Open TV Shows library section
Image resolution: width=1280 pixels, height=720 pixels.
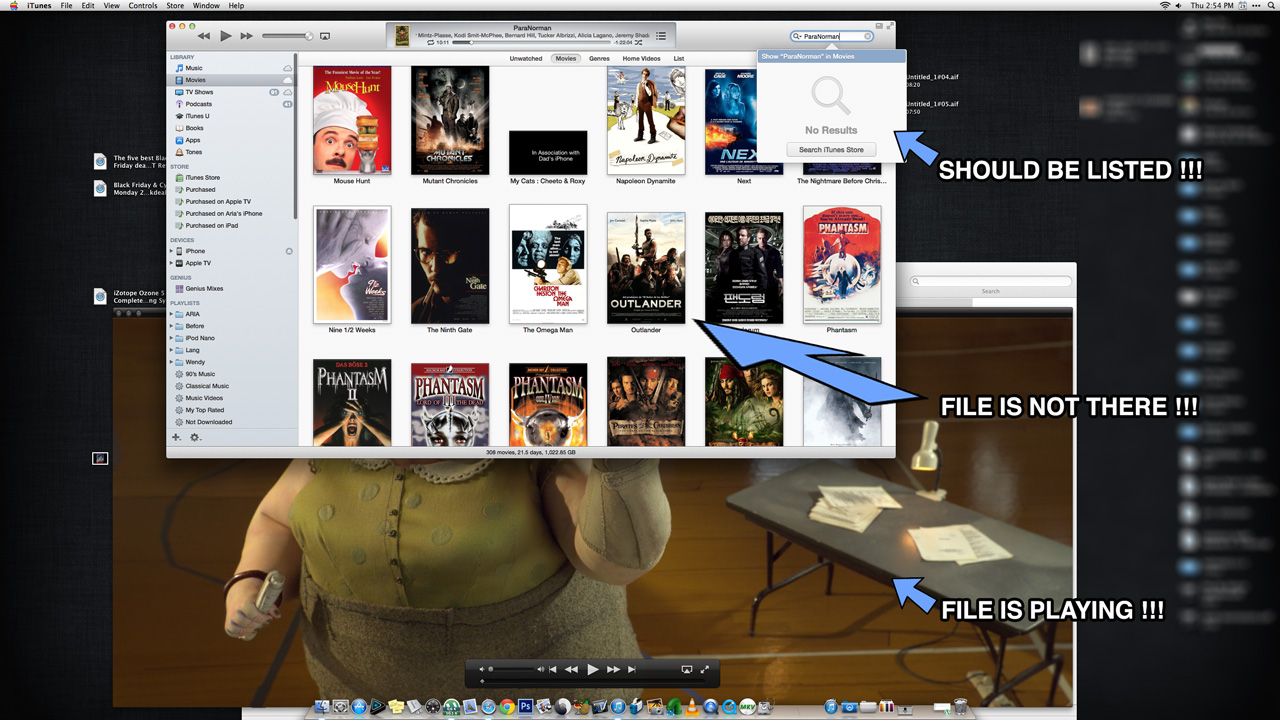click(x=231, y=92)
